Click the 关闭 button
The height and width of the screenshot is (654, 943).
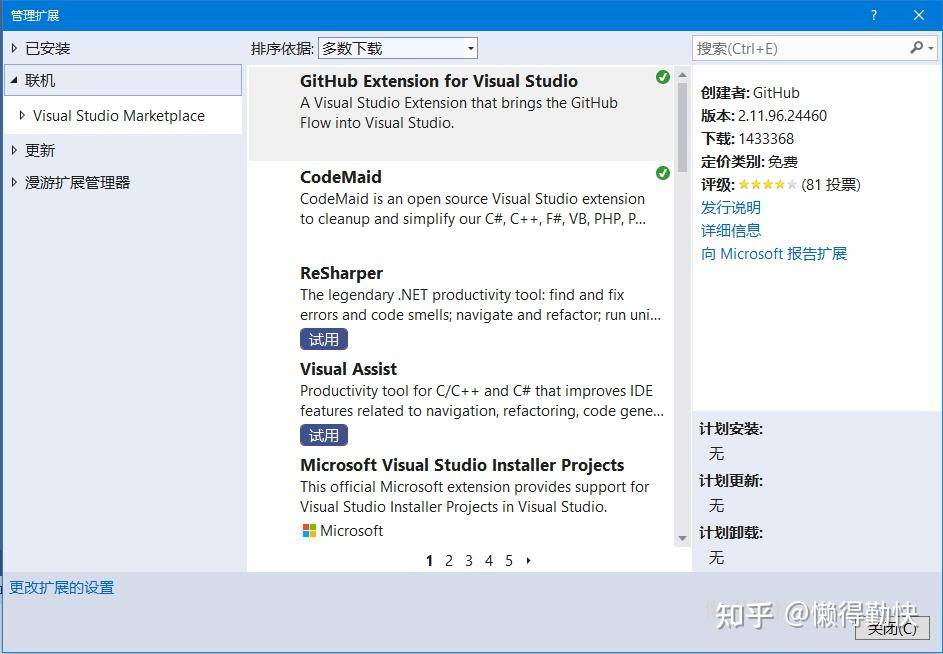[x=892, y=629]
